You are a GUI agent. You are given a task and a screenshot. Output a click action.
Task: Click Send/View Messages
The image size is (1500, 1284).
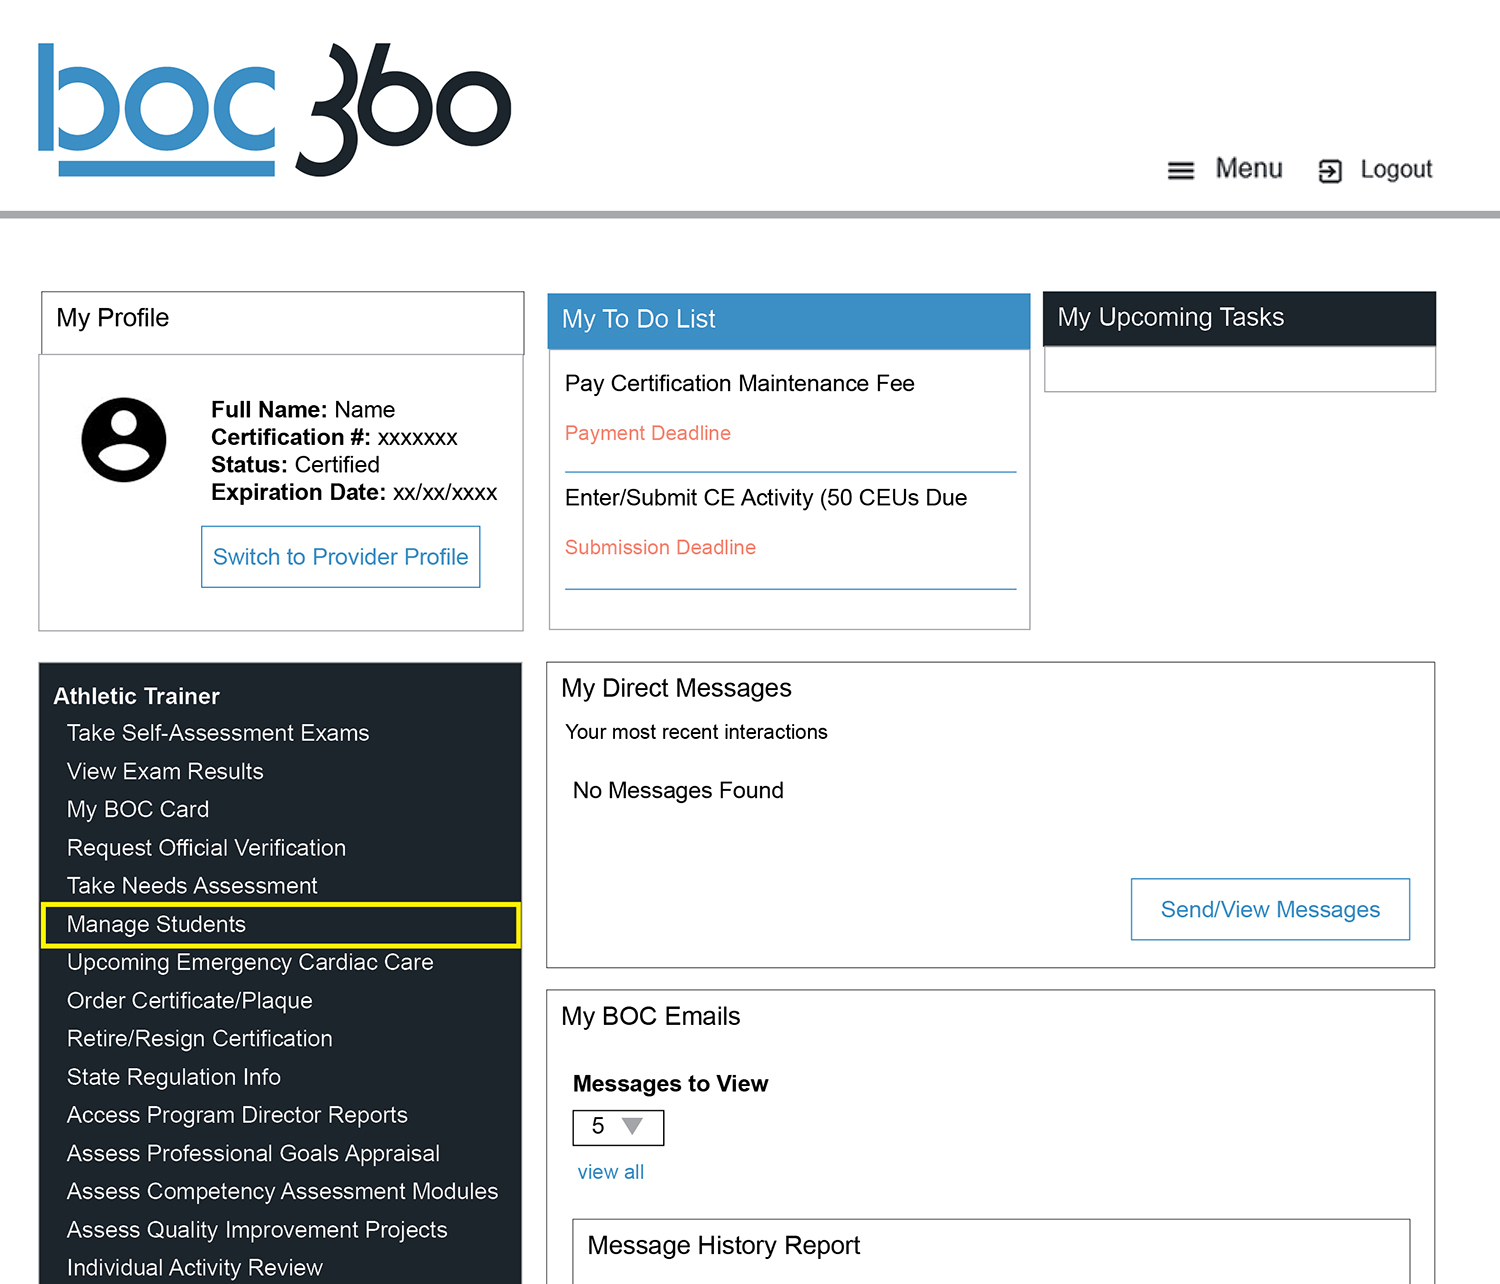pyautogui.click(x=1270, y=909)
